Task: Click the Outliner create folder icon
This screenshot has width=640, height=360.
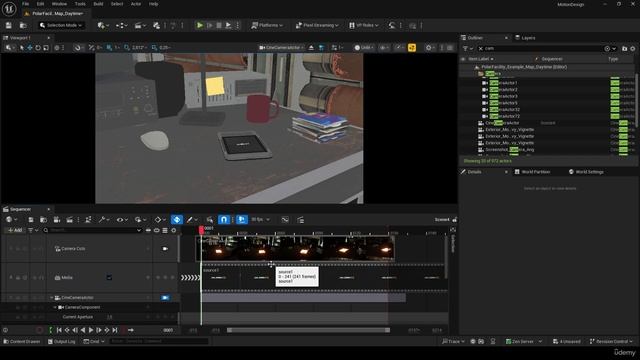Action: pyautogui.click(x=624, y=49)
